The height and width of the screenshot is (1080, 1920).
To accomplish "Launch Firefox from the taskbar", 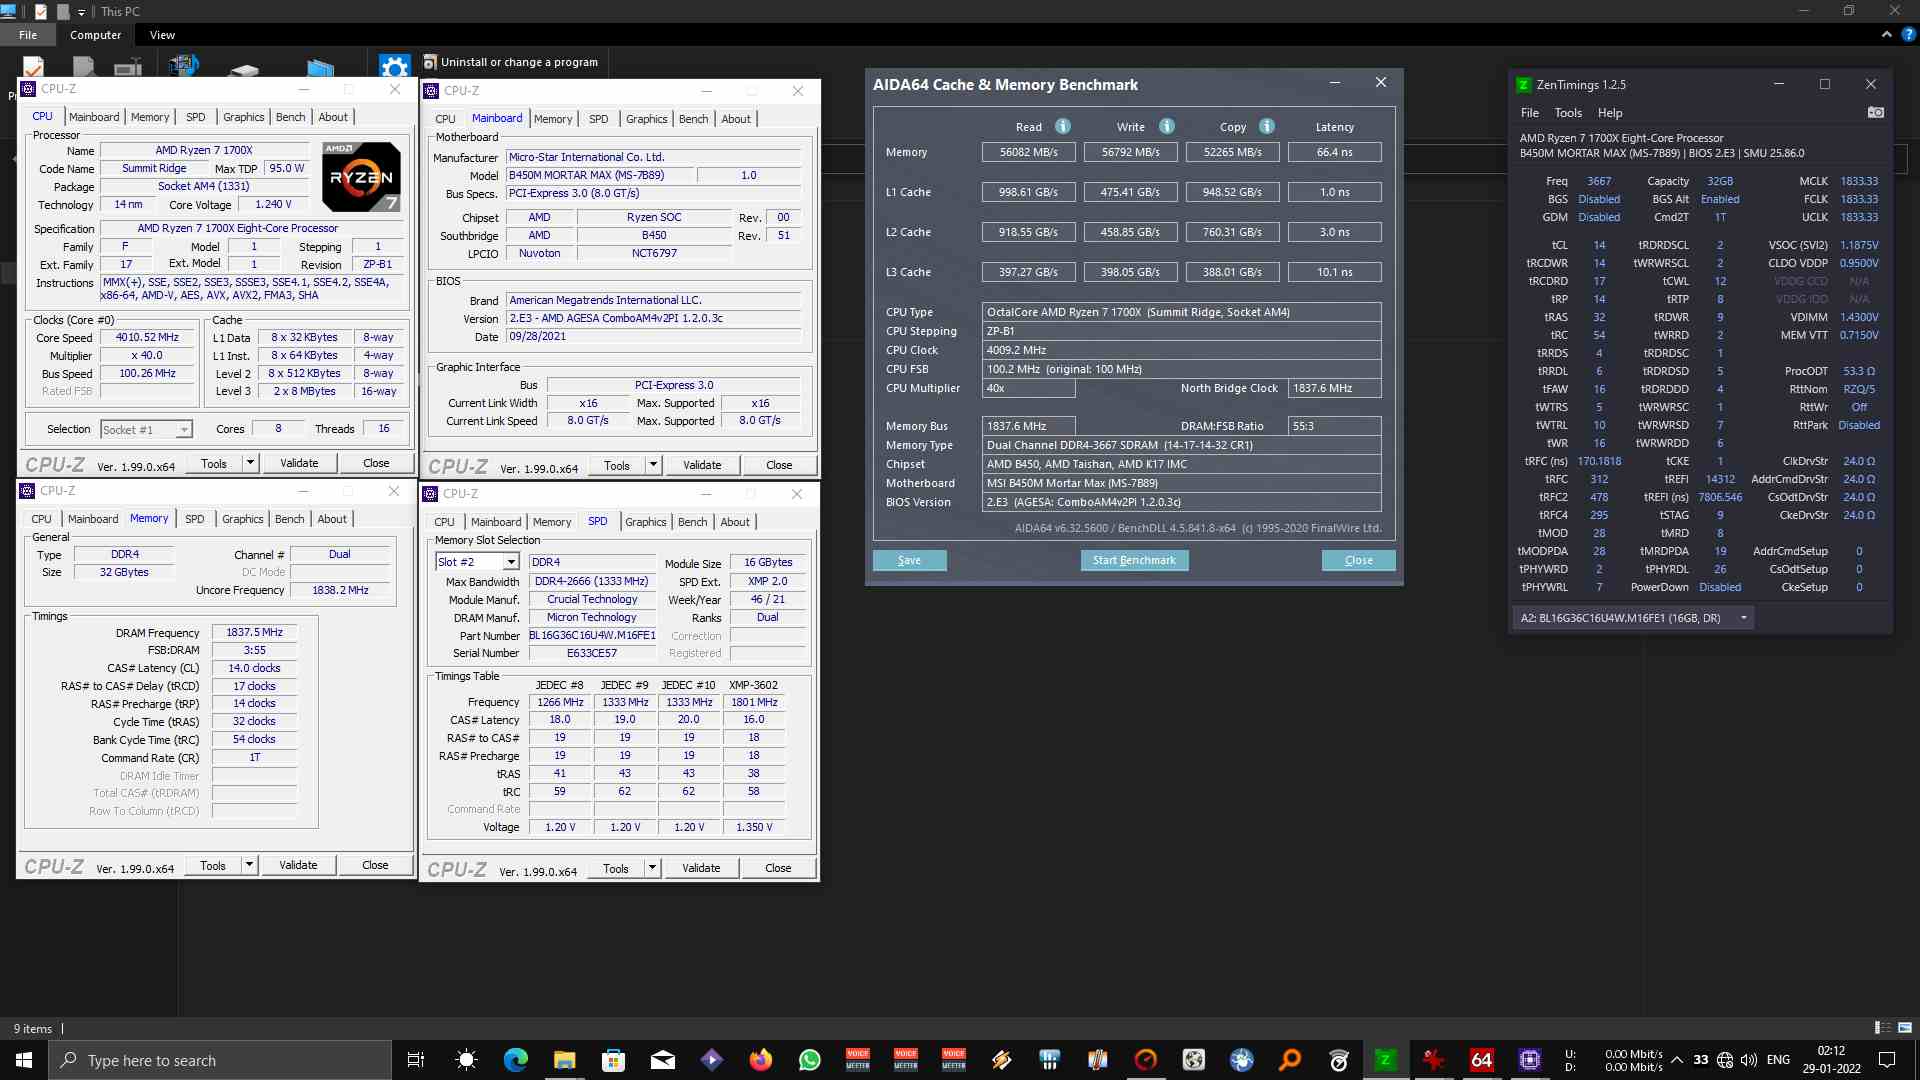I will pos(760,1060).
